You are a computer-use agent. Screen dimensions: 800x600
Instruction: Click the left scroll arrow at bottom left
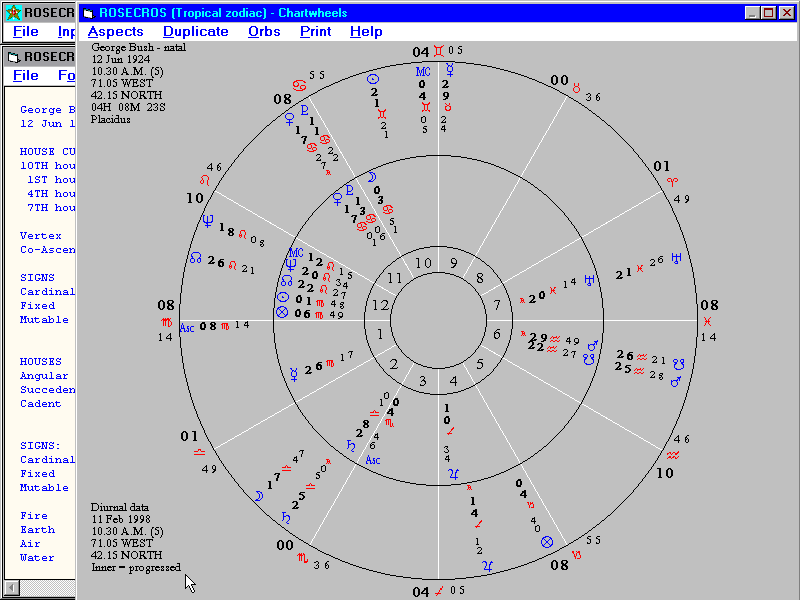11,586
